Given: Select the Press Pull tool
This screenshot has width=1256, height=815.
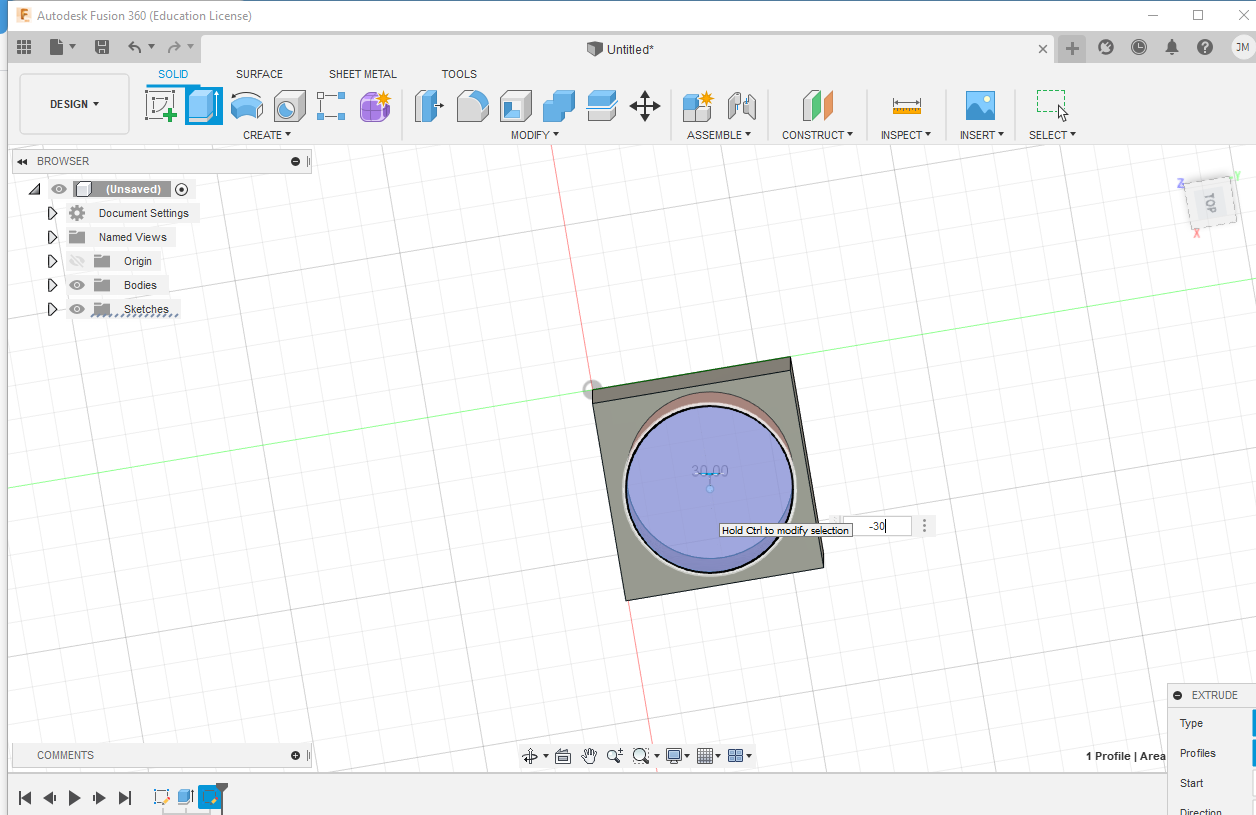Looking at the screenshot, I should (429, 106).
